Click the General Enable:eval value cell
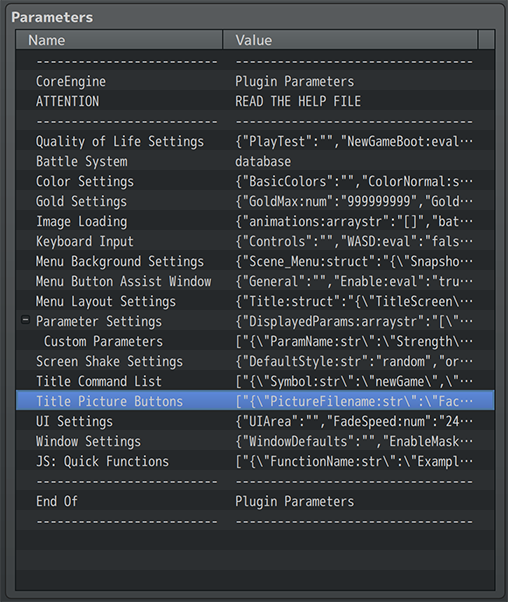 pyautogui.click(x=354, y=281)
